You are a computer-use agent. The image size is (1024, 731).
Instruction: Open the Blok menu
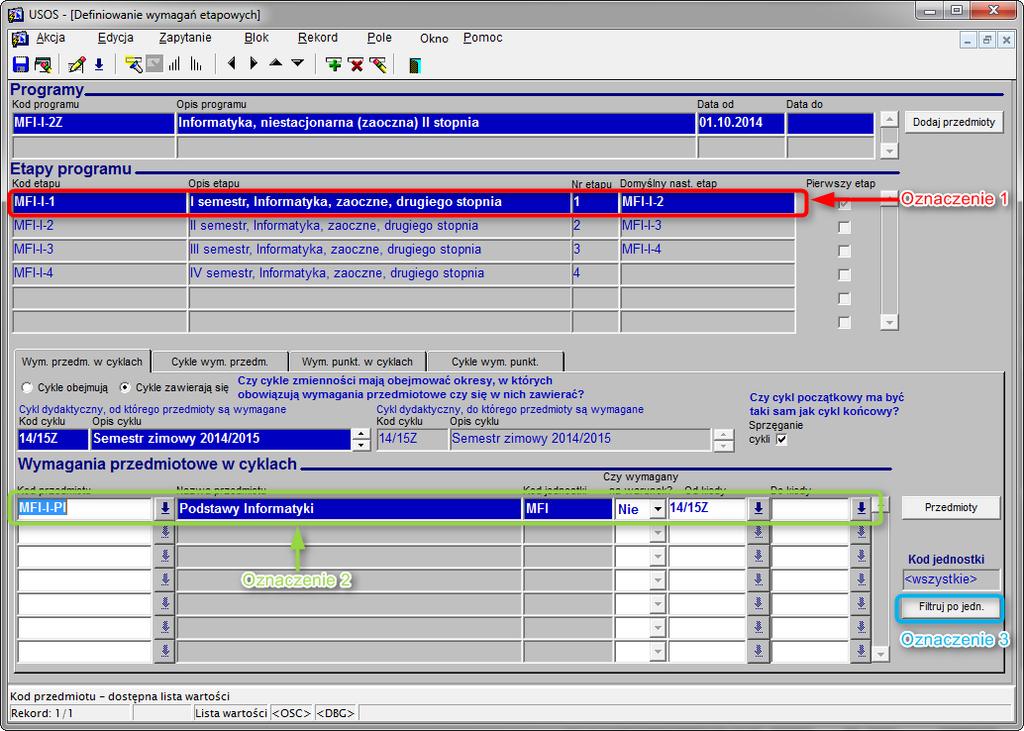[x=257, y=38]
